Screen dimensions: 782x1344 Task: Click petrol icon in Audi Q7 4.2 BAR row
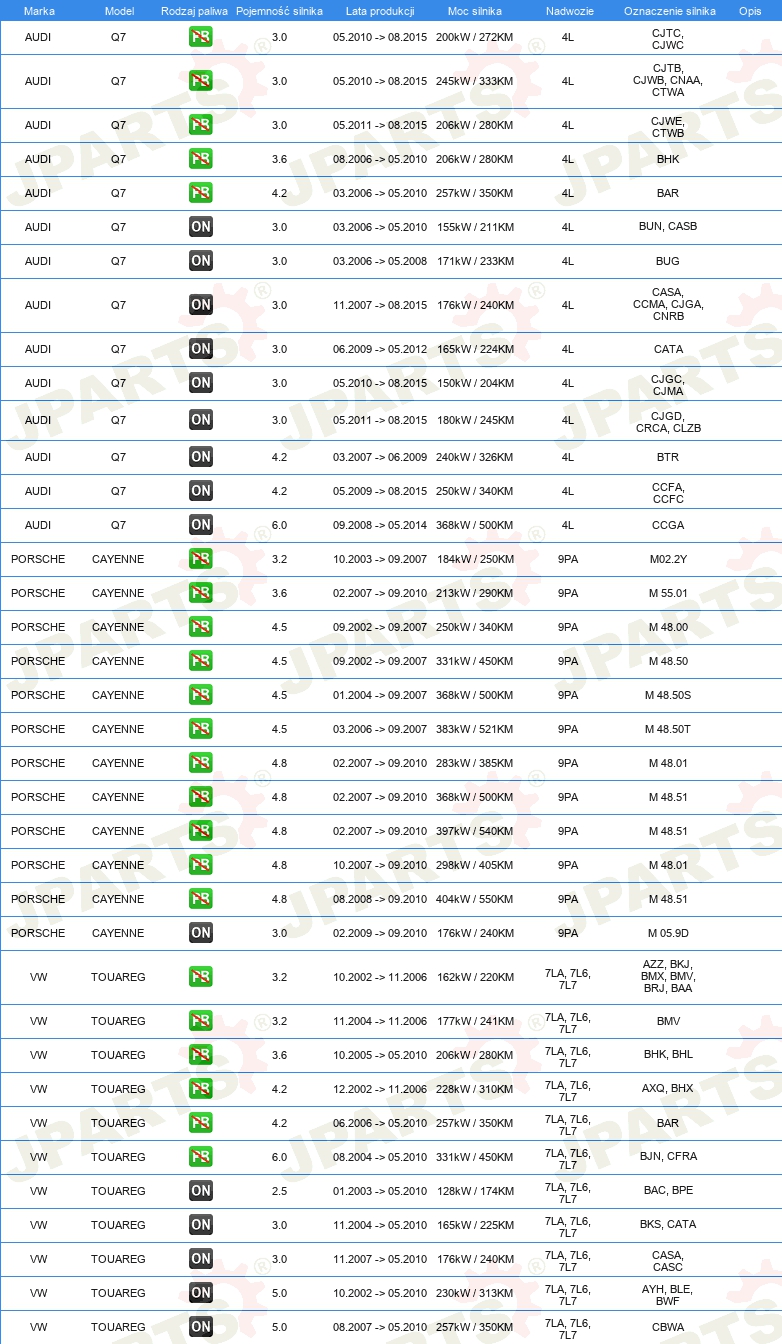tap(201, 193)
